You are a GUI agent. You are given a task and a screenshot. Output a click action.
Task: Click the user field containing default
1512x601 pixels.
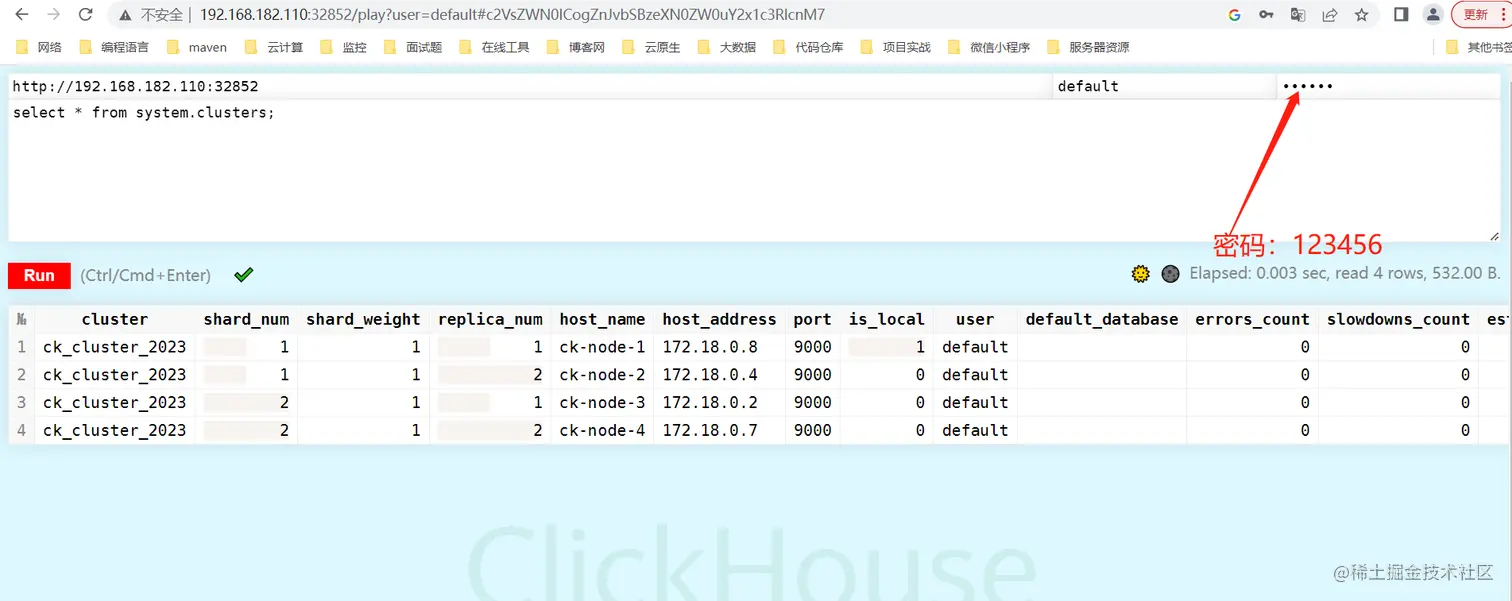click(1165, 86)
